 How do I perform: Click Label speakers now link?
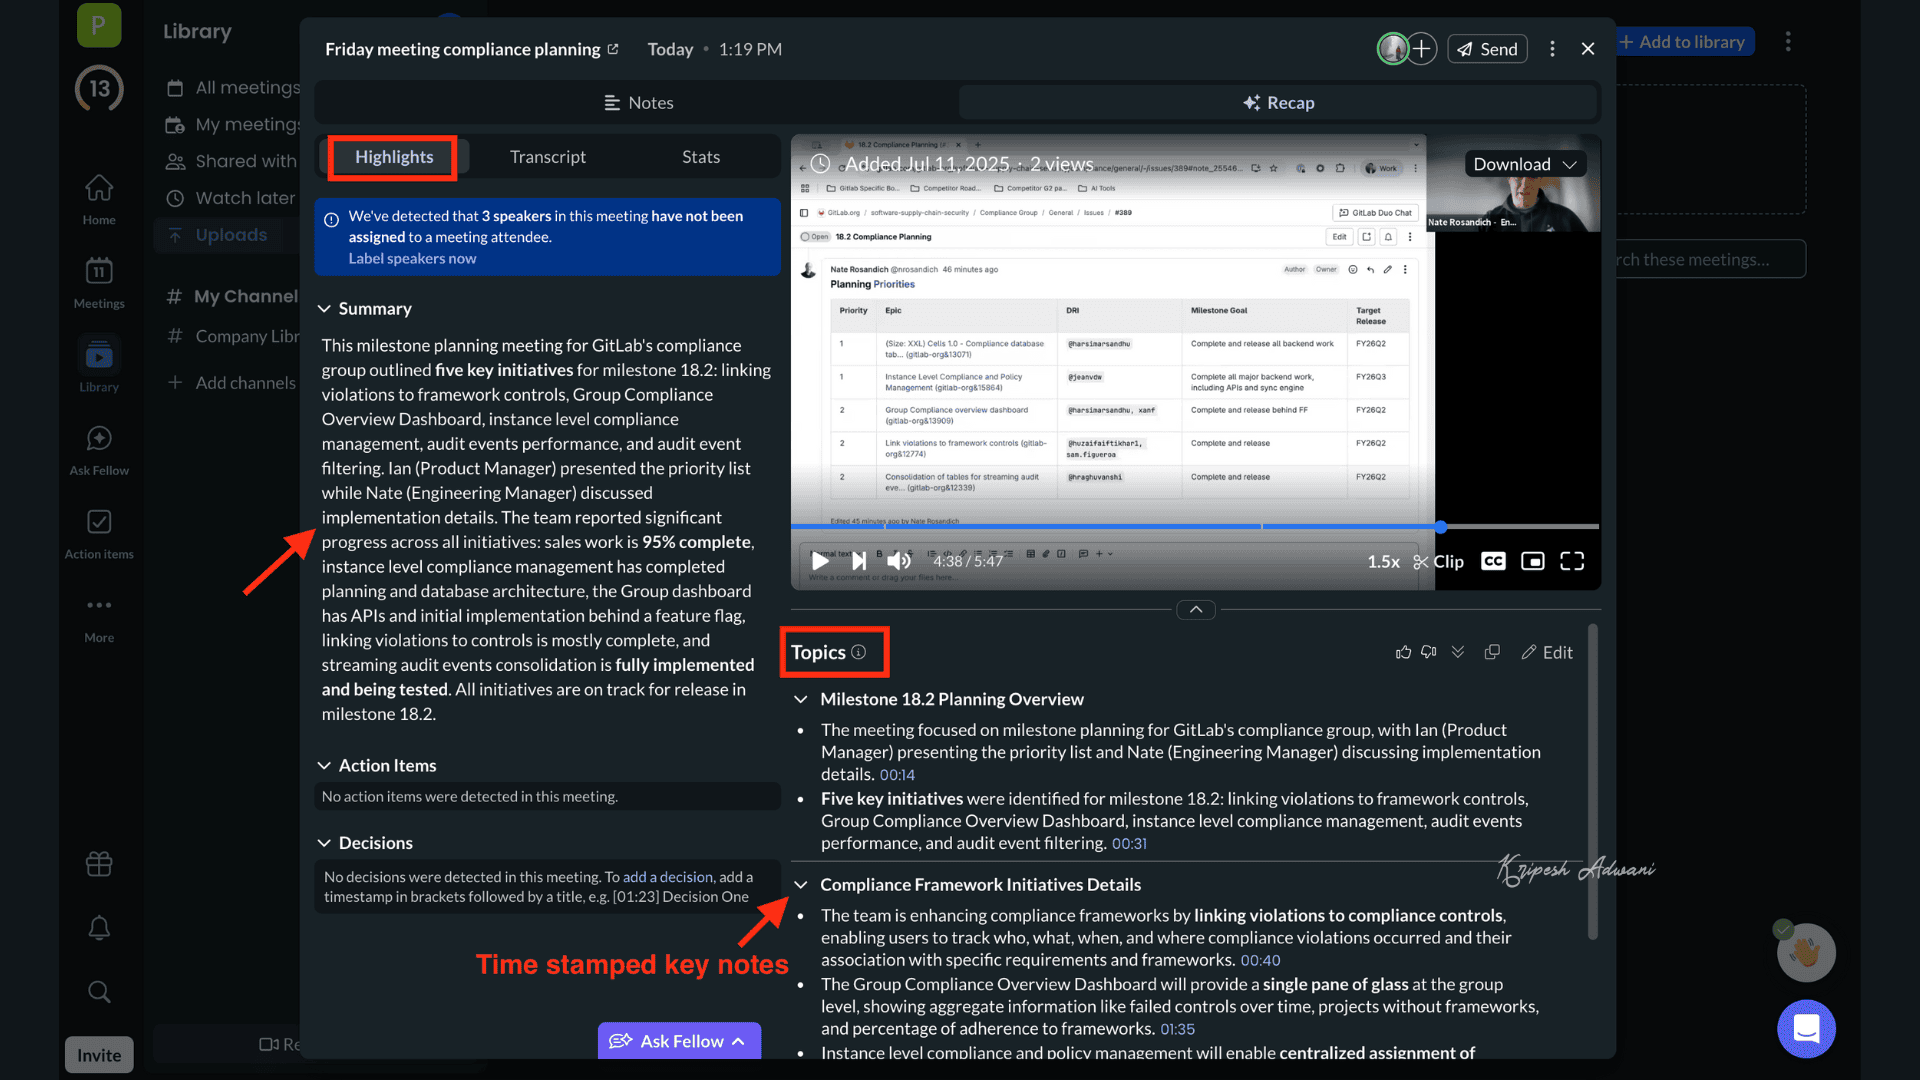[412, 258]
